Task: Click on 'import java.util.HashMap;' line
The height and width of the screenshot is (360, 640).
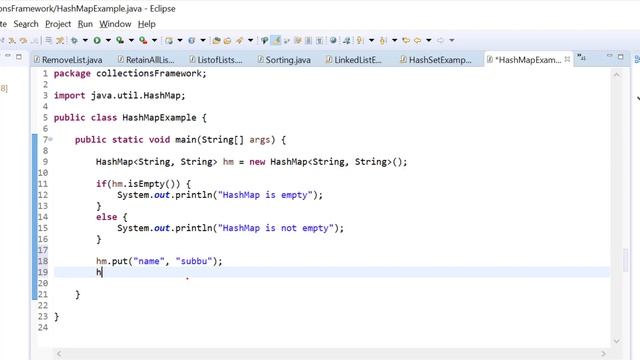Action: click(120, 96)
